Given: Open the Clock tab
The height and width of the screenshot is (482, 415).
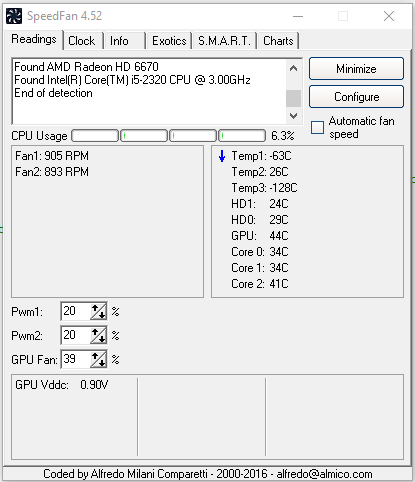Looking at the screenshot, I should coord(82,41).
